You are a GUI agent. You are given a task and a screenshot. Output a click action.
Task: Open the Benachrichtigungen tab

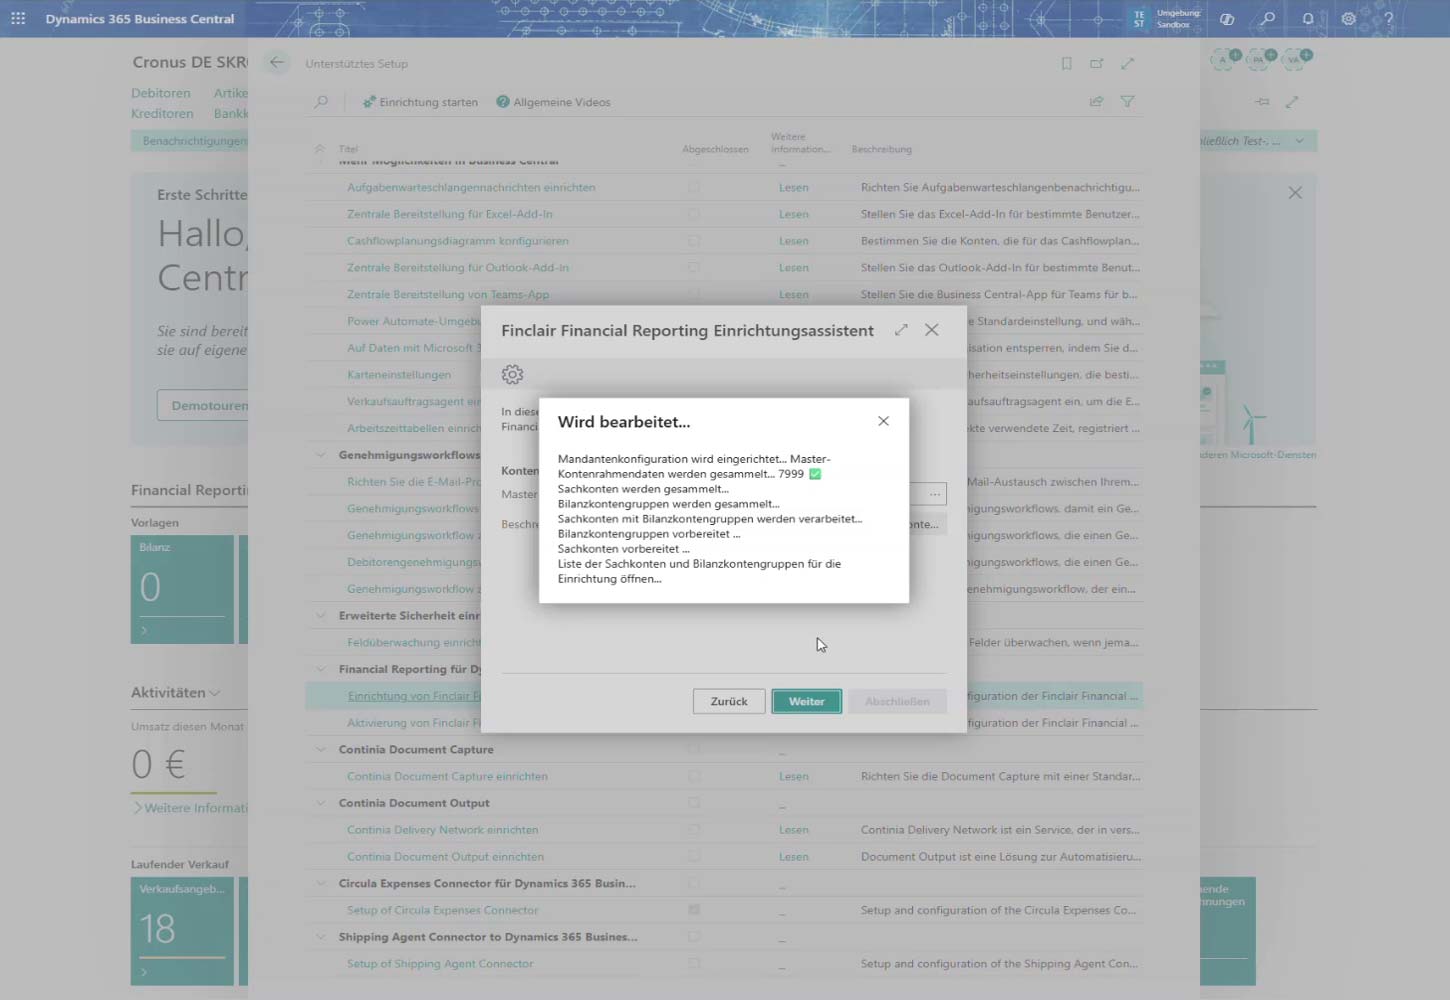tap(190, 141)
